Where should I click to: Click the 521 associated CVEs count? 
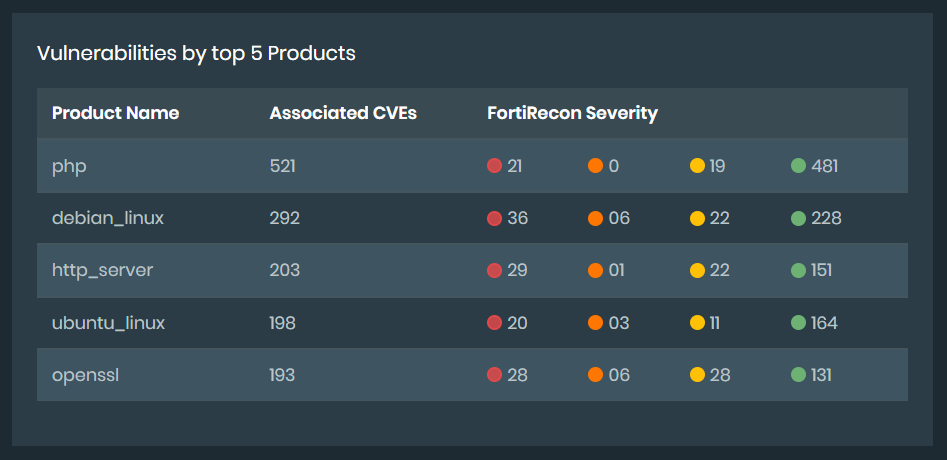tap(282, 166)
